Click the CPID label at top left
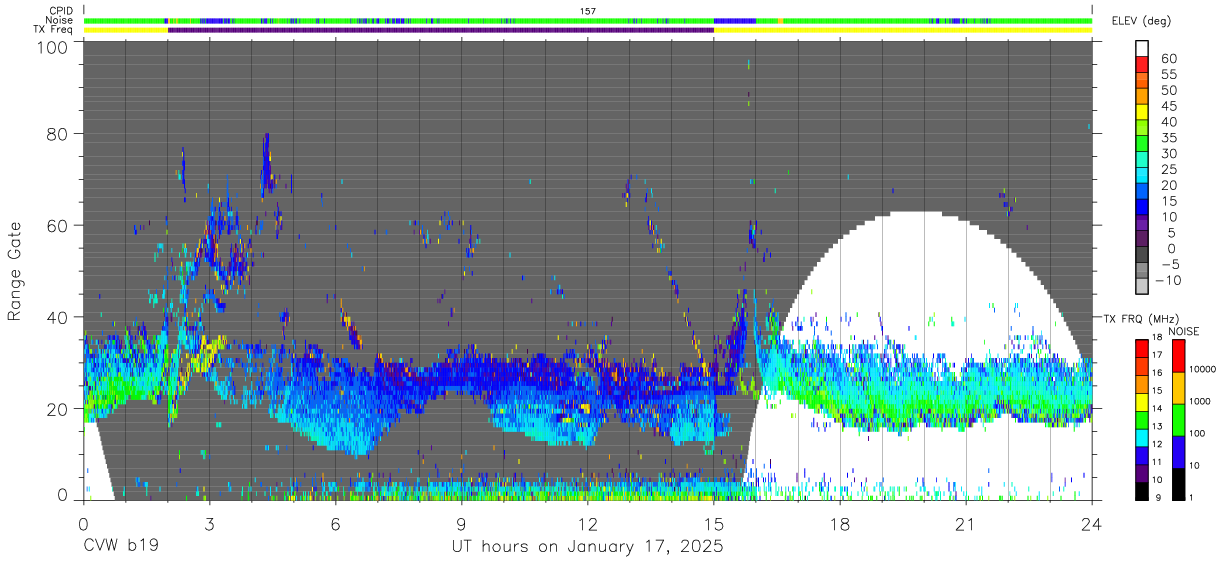The width and height of the screenshot is (1228, 567). coord(60,11)
